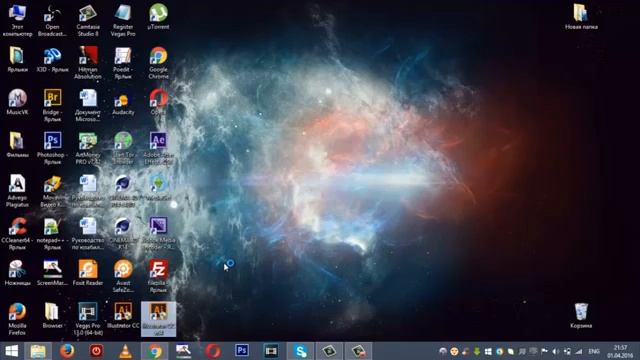Open the Новая папка folder
640x360 pixels.
[581, 17]
